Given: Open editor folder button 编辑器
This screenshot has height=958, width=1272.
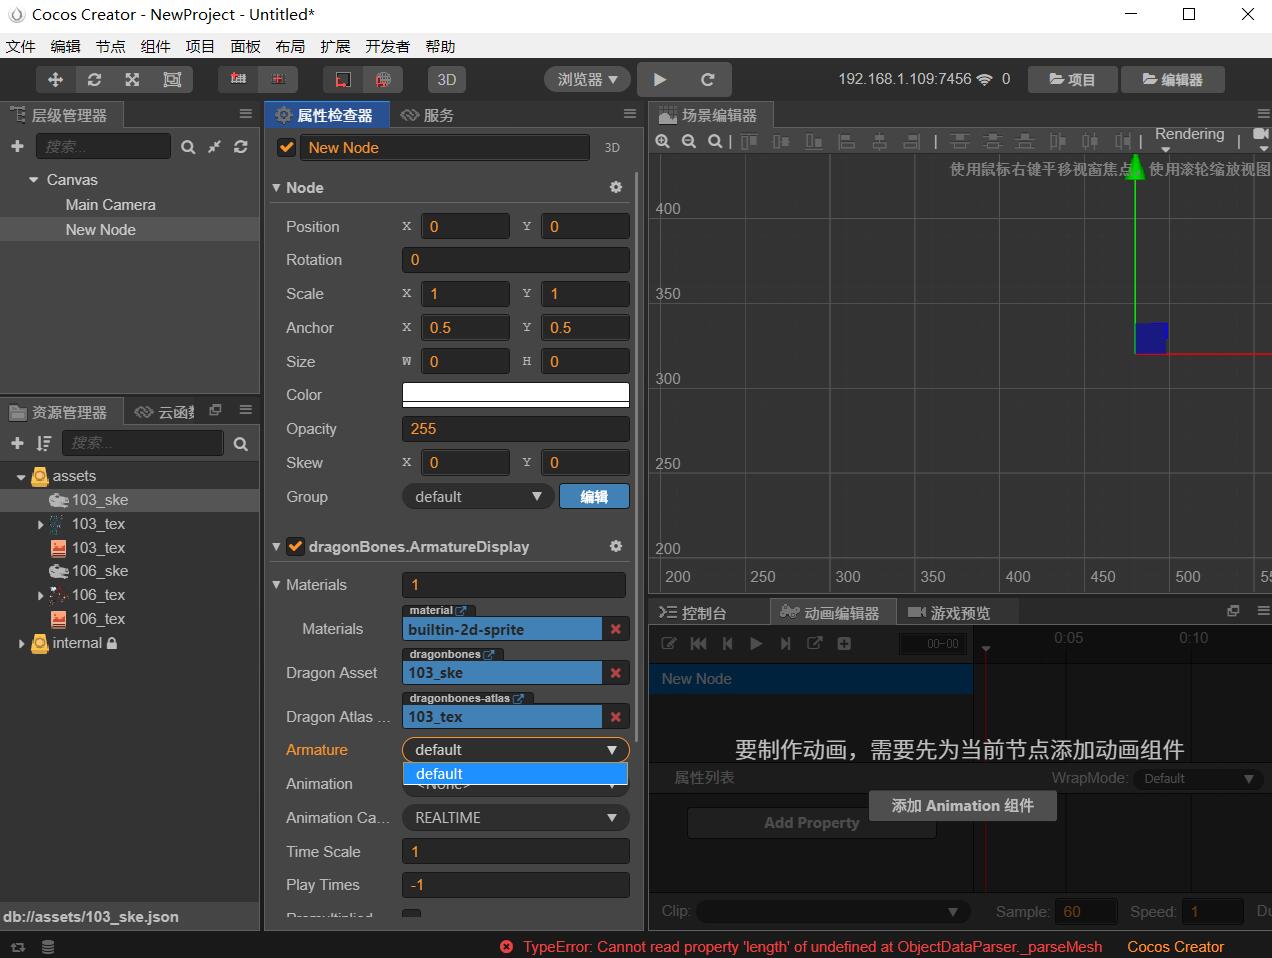Looking at the screenshot, I should click(1172, 80).
